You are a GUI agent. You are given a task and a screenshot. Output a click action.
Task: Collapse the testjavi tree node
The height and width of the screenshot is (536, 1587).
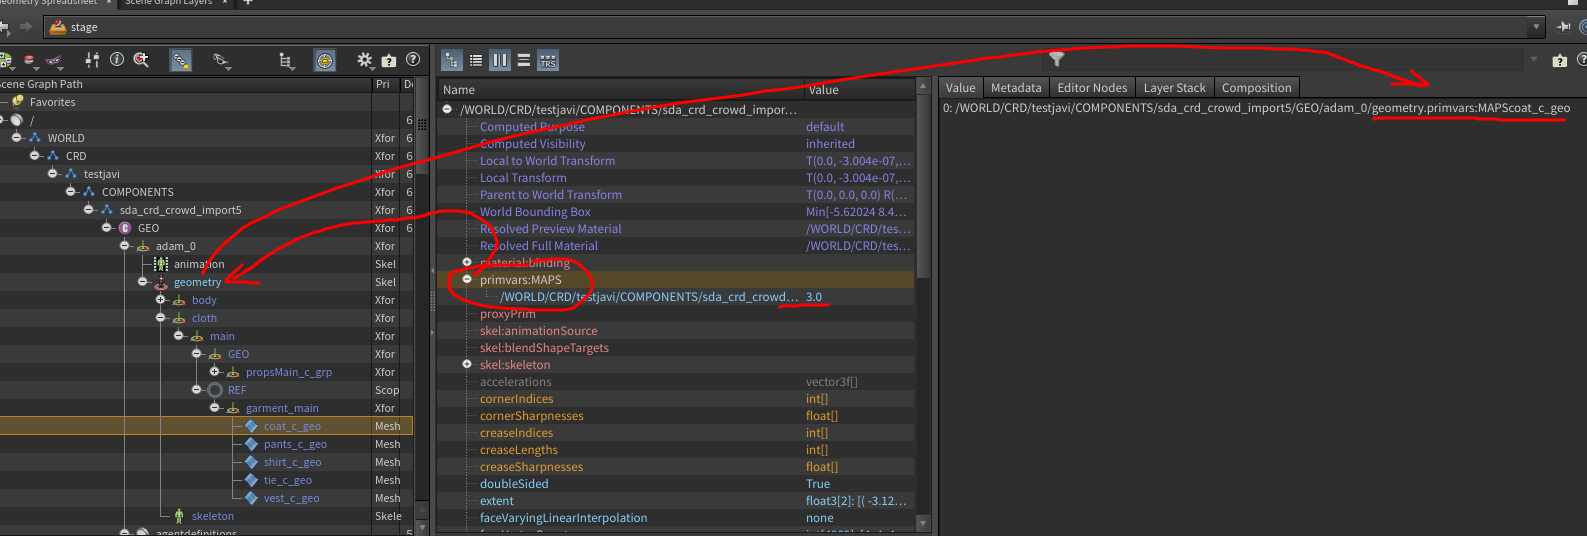tap(52, 173)
